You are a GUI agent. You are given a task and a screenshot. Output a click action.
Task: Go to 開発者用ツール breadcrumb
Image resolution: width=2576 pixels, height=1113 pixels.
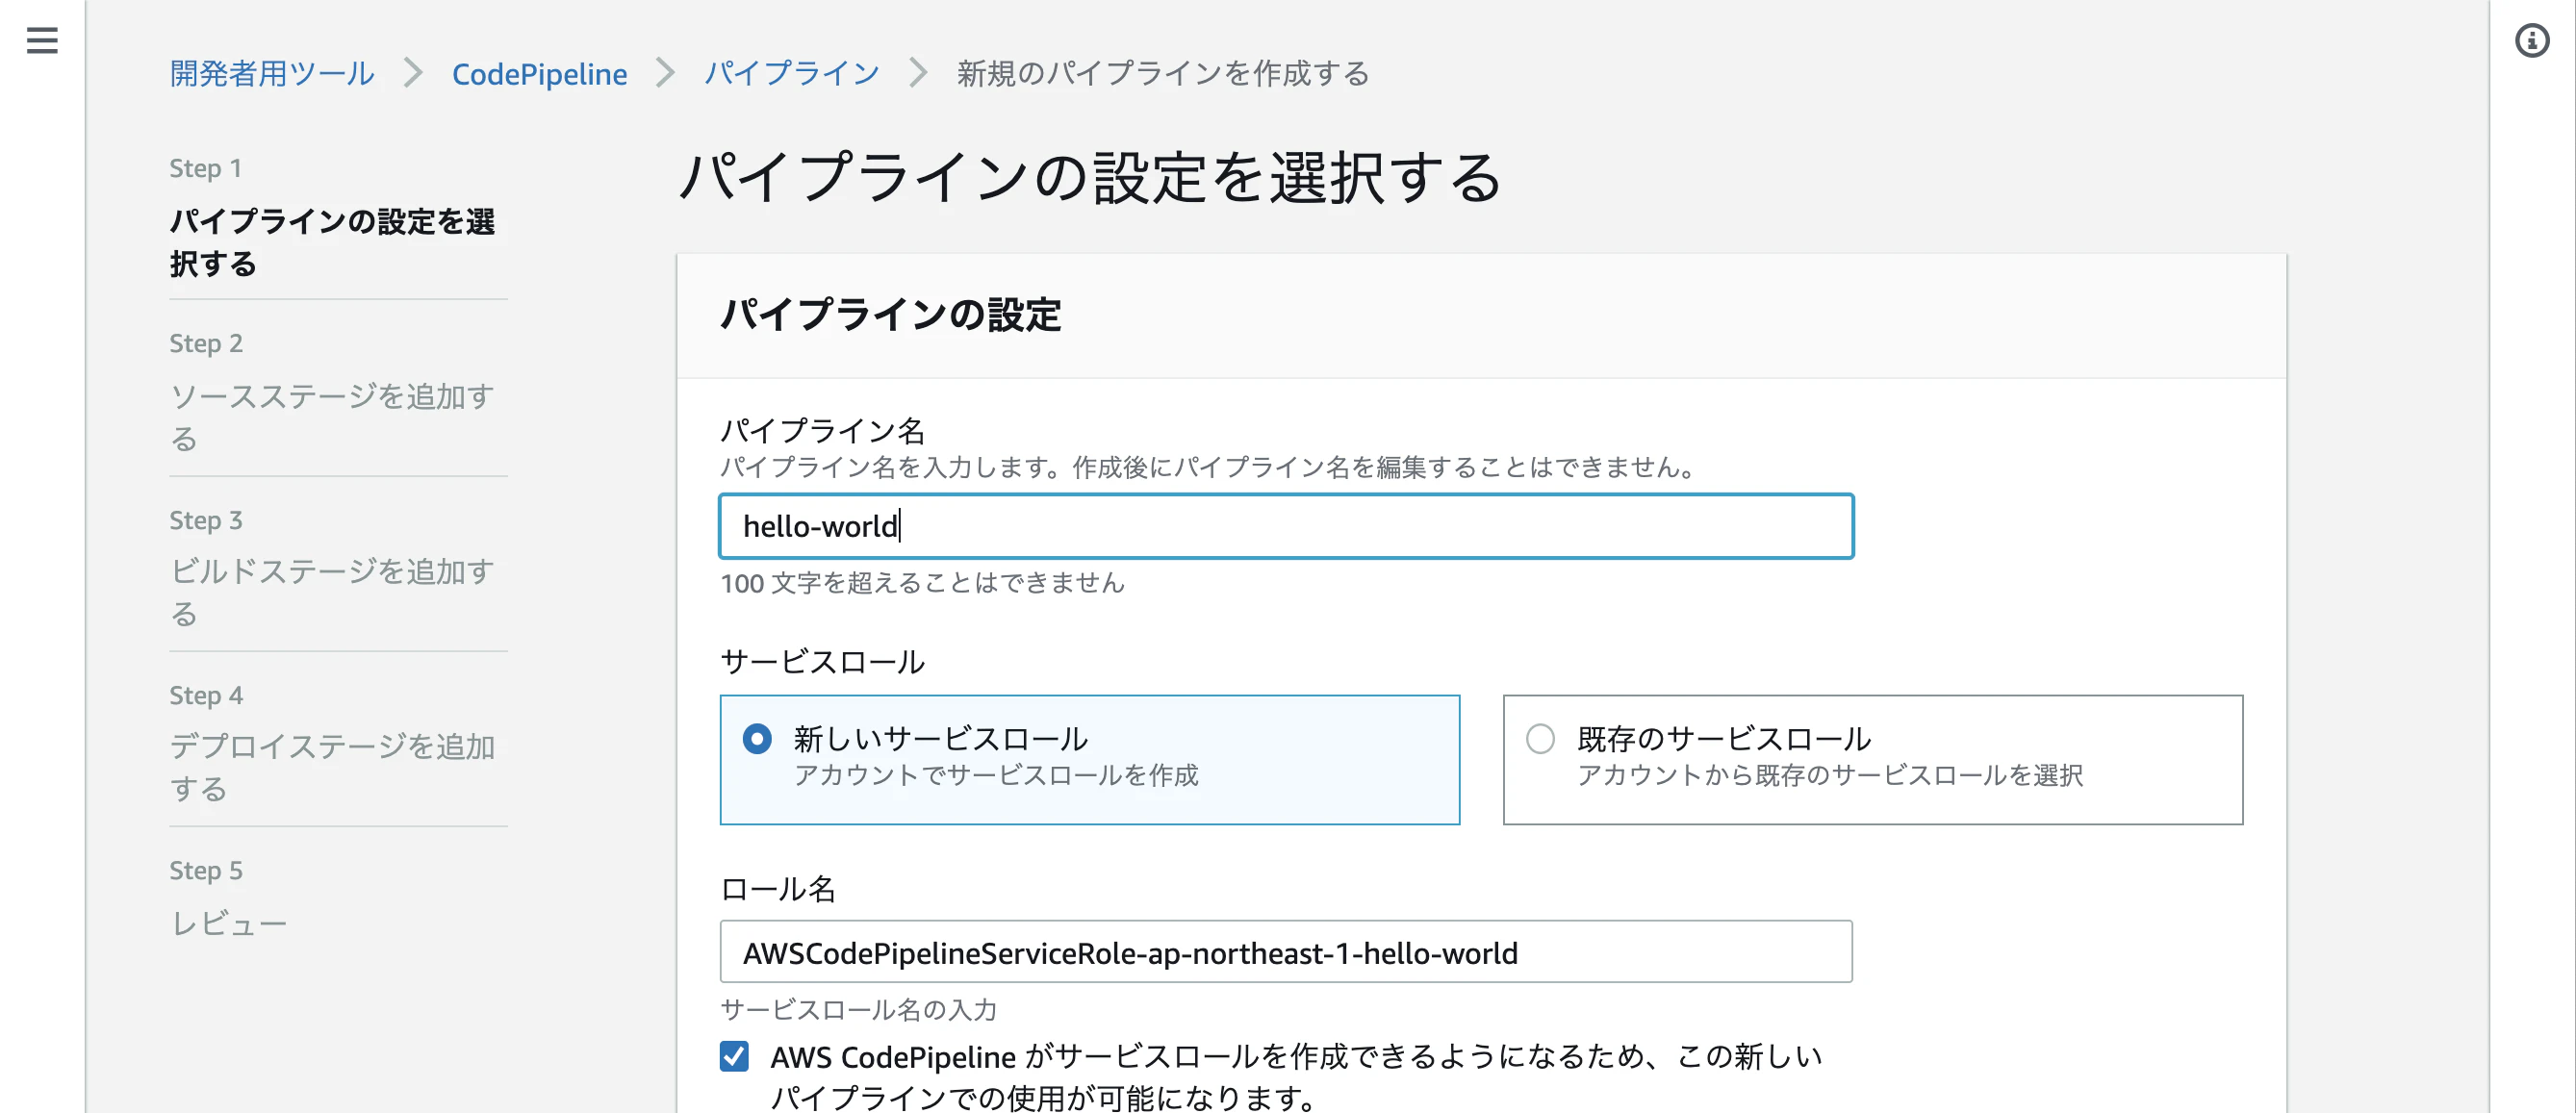tap(272, 73)
